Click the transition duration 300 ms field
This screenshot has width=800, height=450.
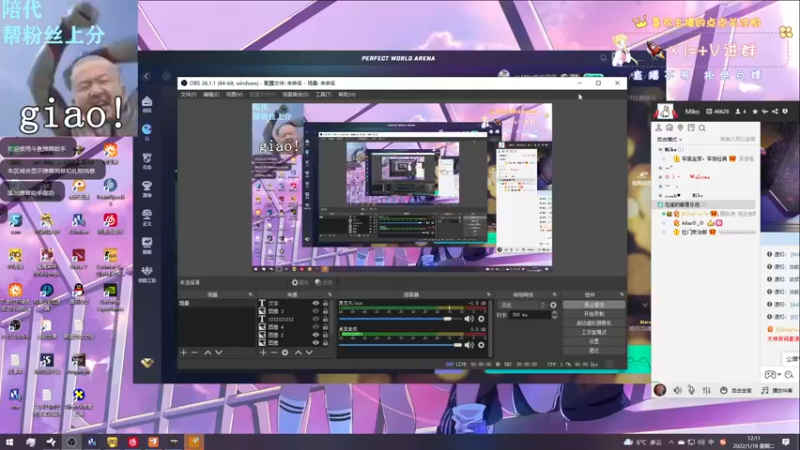point(530,315)
